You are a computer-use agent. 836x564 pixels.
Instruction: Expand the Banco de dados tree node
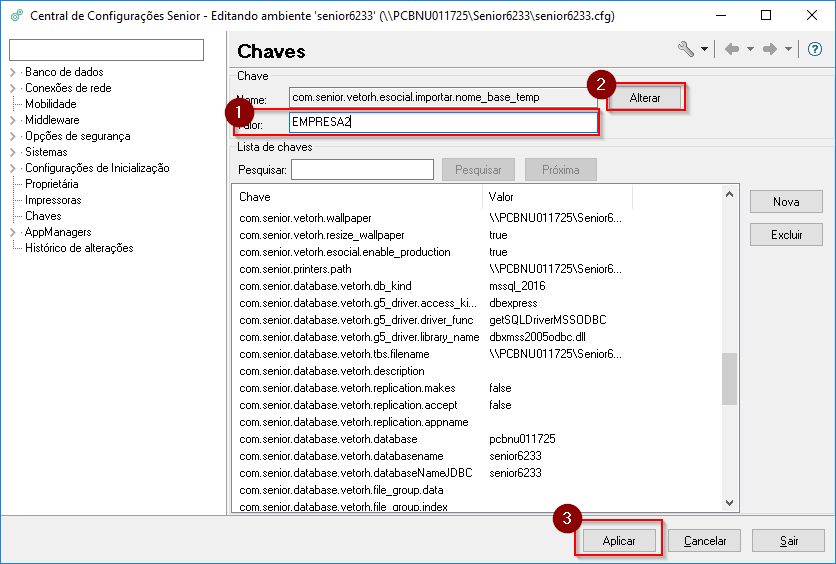[x=13, y=72]
